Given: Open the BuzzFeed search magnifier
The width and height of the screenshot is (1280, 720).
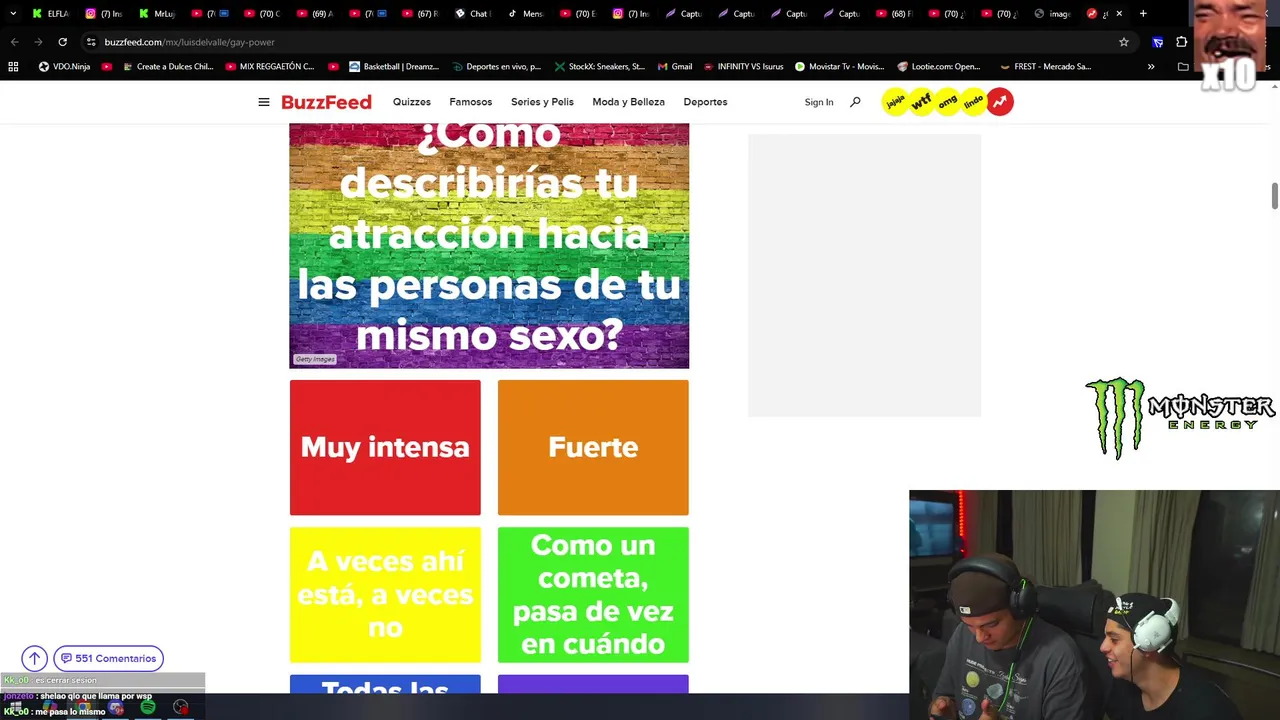Looking at the screenshot, I should tap(855, 102).
